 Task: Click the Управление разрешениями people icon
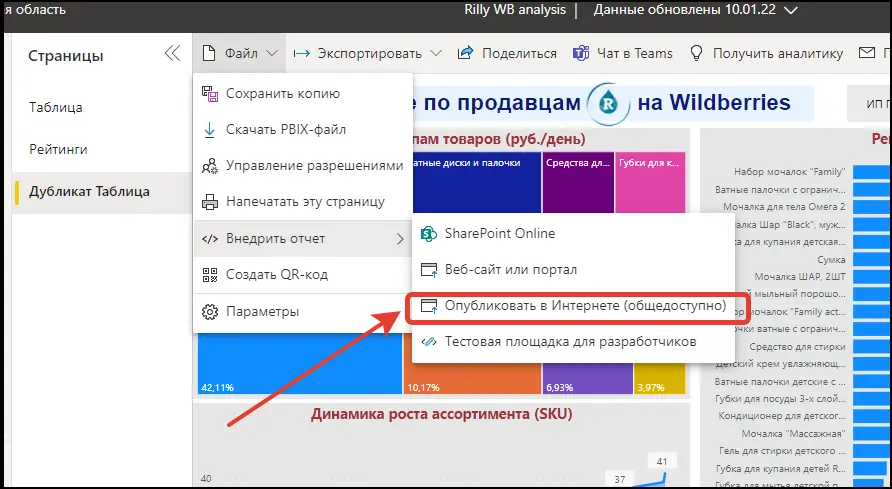click(210, 166)
